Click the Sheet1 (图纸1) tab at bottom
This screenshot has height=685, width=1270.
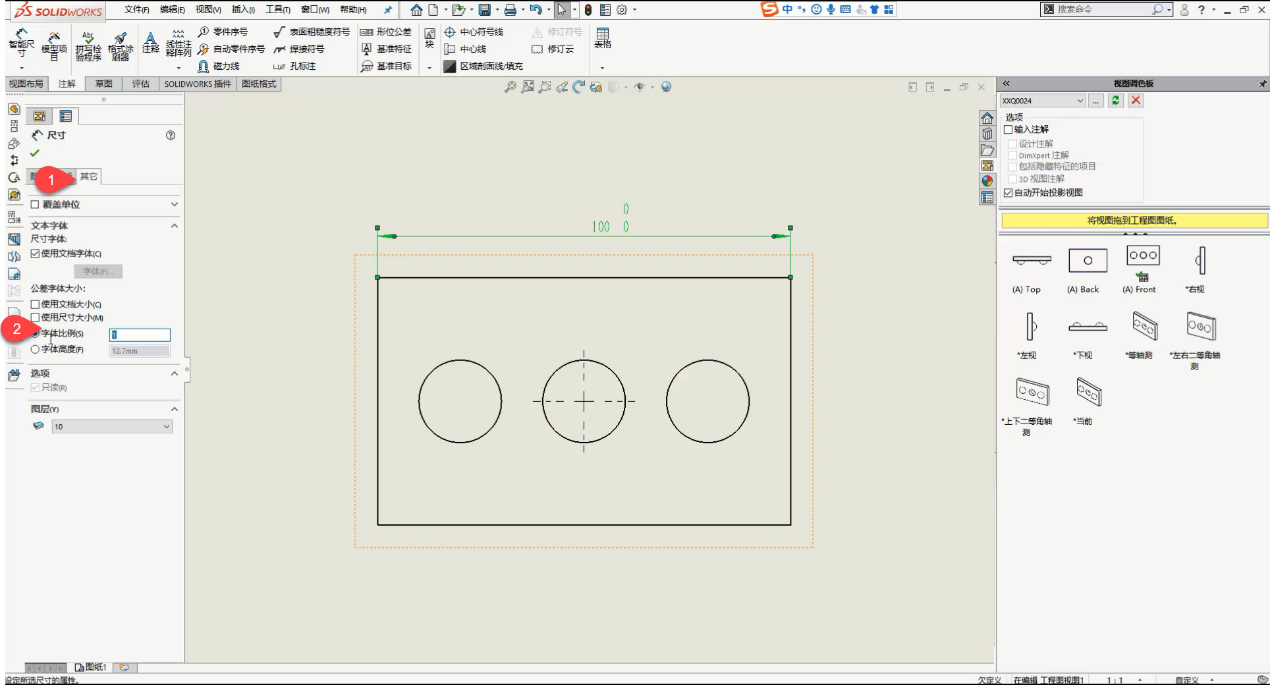click(x=91, y=667)
